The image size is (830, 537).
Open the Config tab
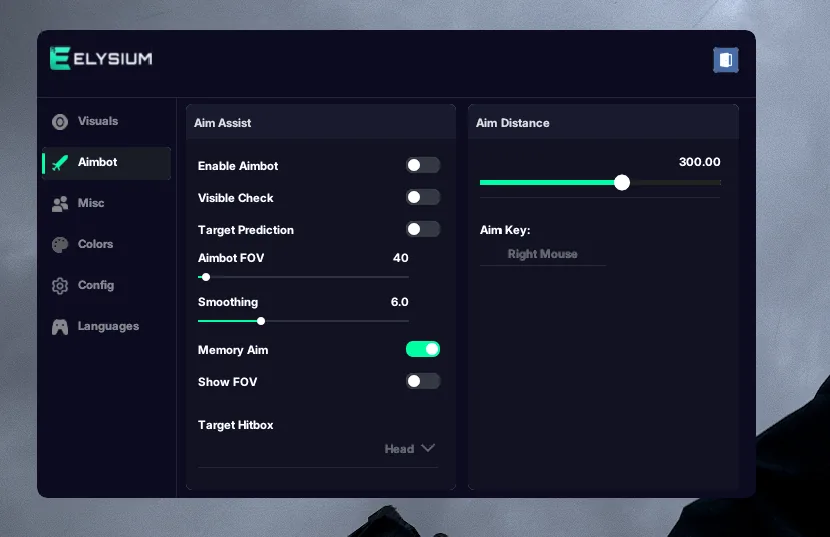pyautogui.click(x=96, y=285)
